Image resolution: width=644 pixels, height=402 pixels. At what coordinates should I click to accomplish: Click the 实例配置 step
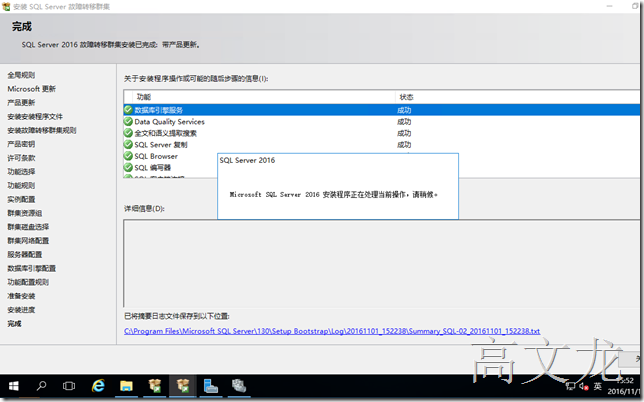[x=21, y=199]
